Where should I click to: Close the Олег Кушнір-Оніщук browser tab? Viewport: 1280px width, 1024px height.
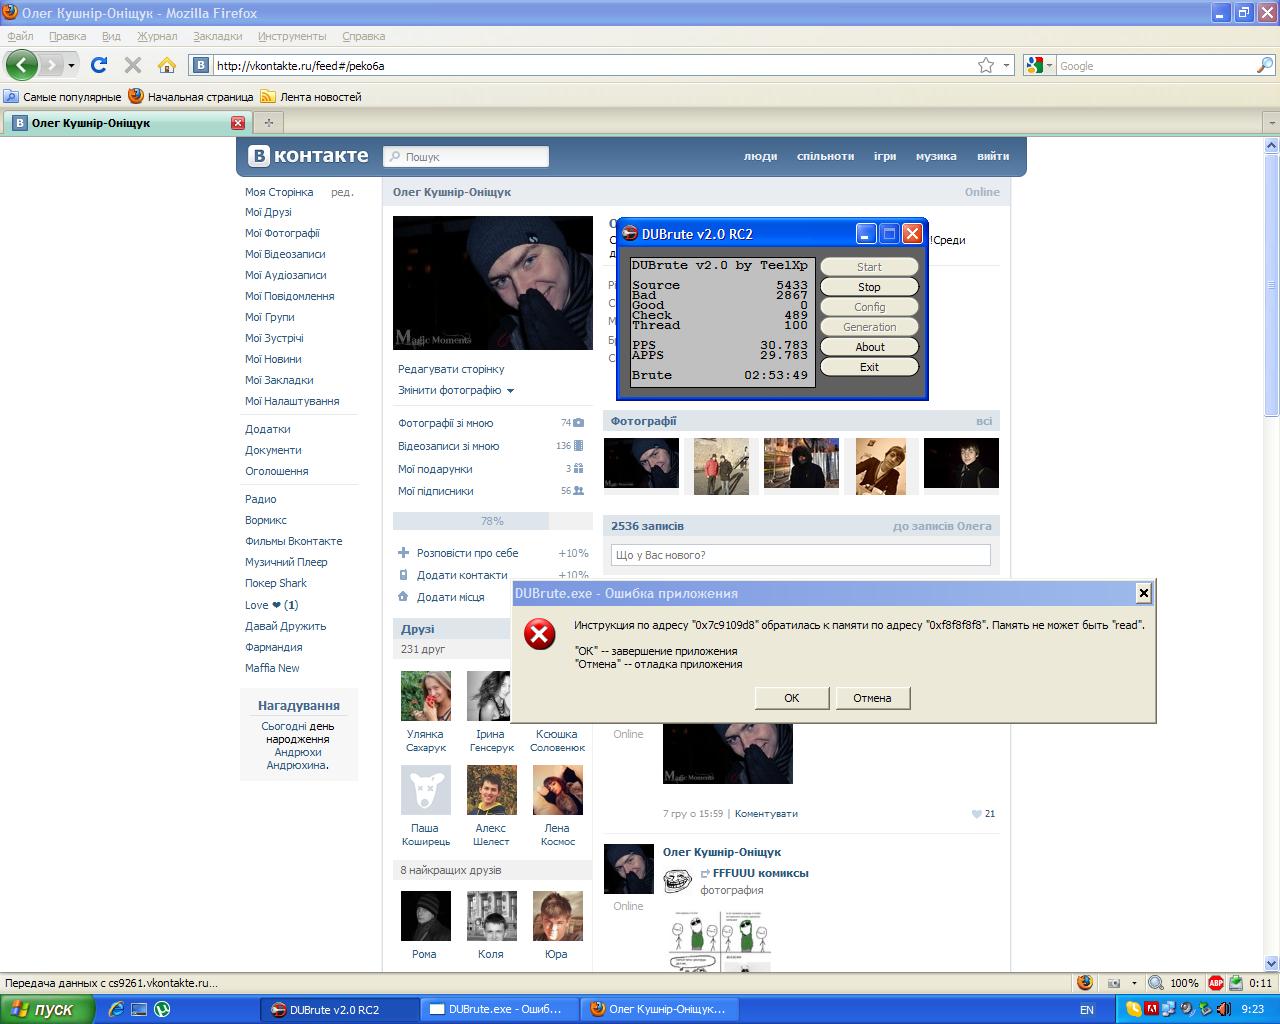(x=238, y=123)
